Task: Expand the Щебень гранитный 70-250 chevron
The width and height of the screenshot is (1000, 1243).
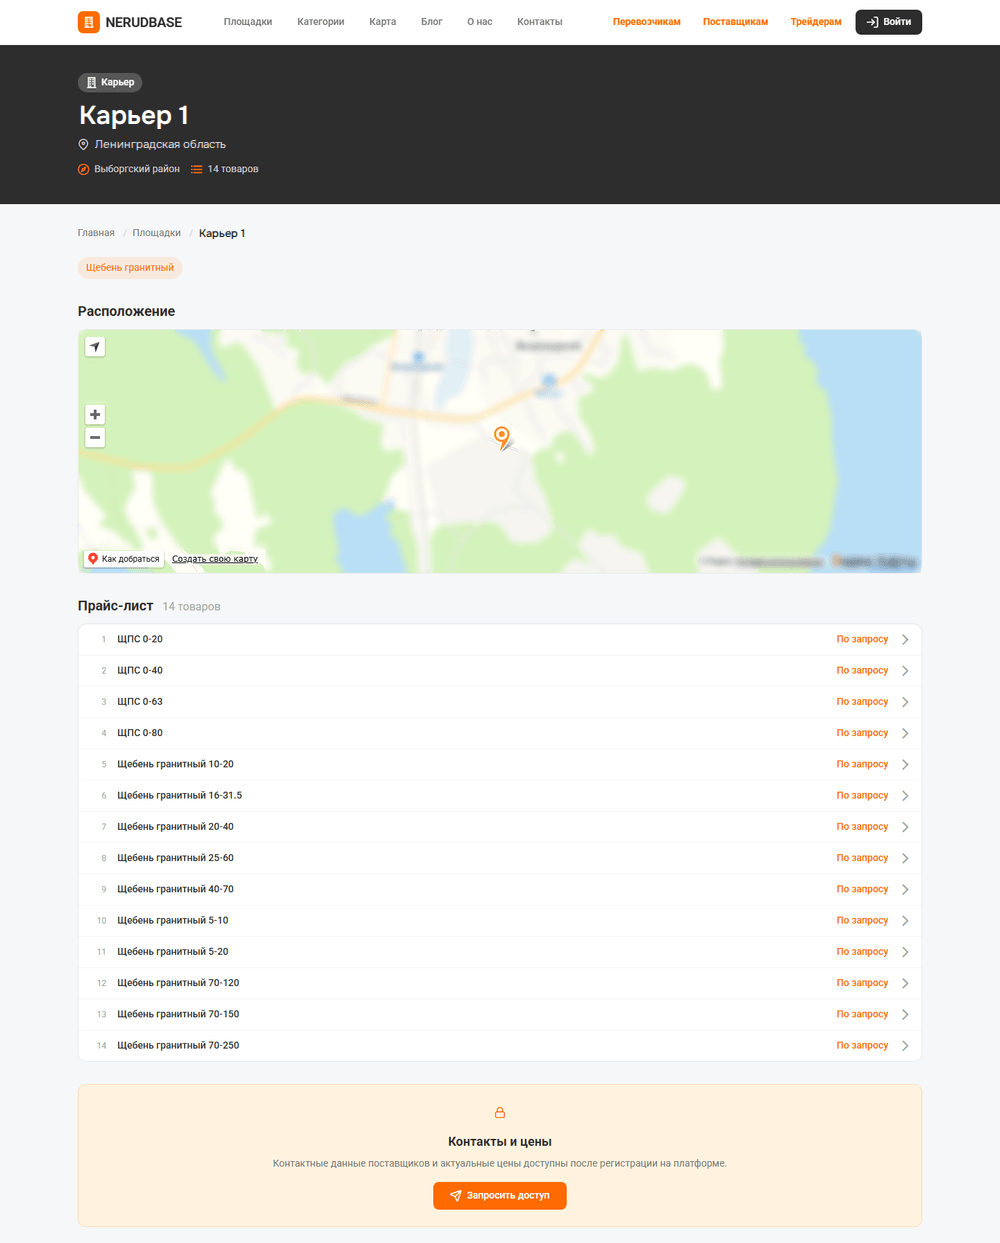Action: [x=905, y=1046]
